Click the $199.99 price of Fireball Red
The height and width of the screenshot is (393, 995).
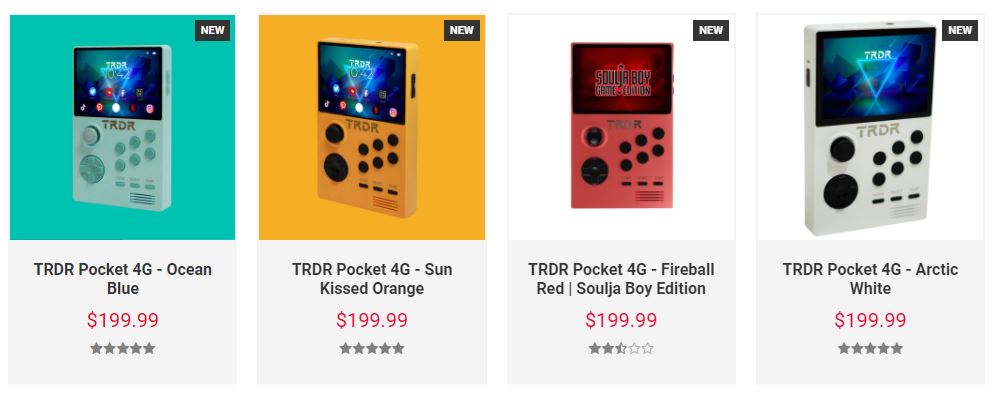tap(621, 320)
